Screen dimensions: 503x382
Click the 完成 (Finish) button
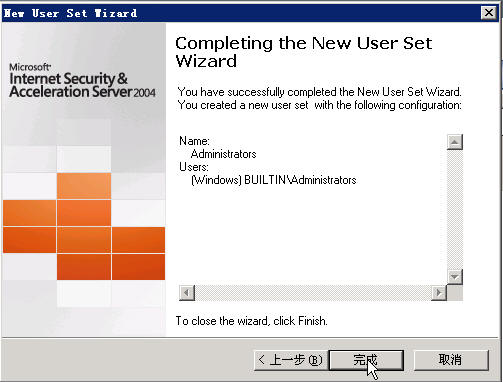pyautogui.click(x=366, y=360)
